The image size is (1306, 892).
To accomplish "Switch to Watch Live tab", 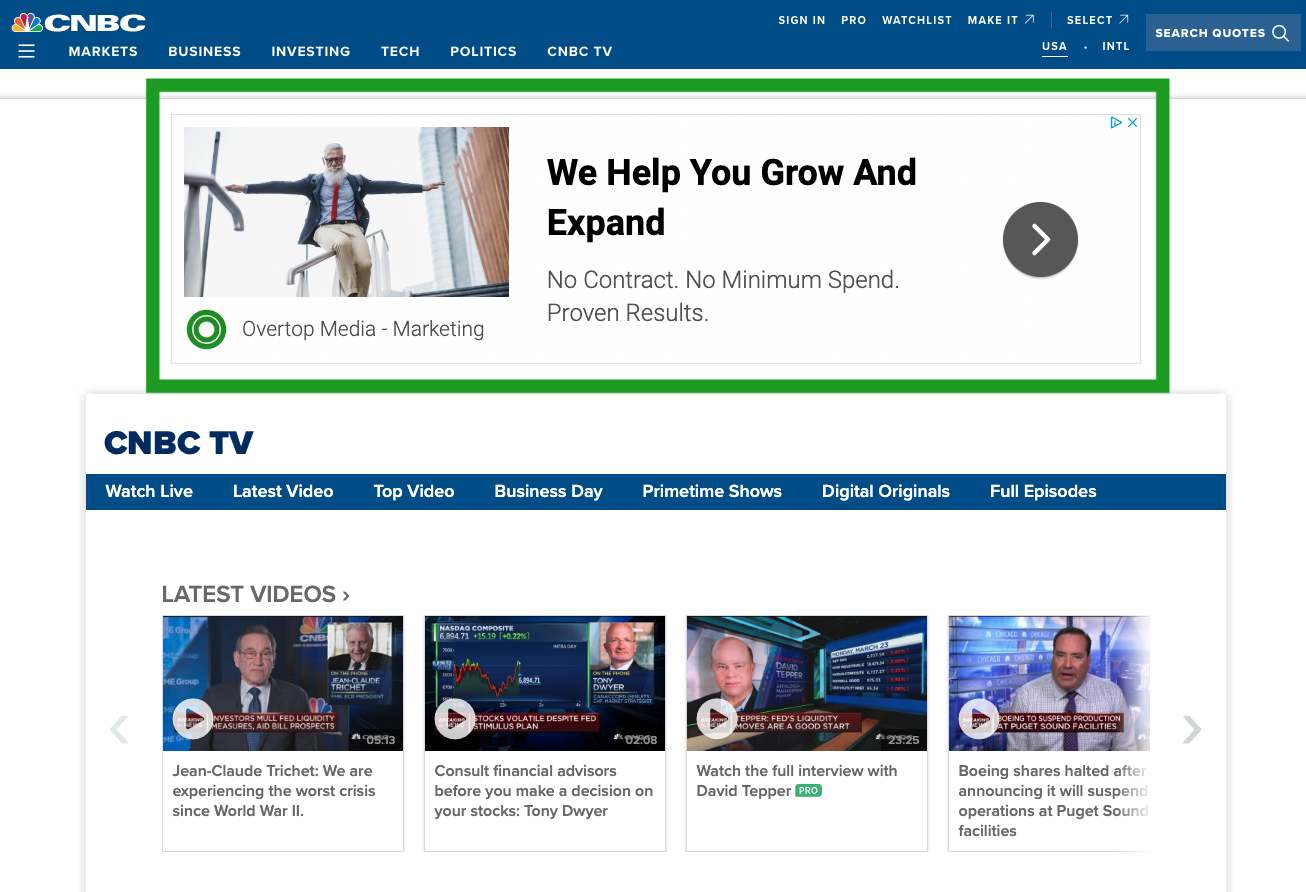I will [149, 491].
